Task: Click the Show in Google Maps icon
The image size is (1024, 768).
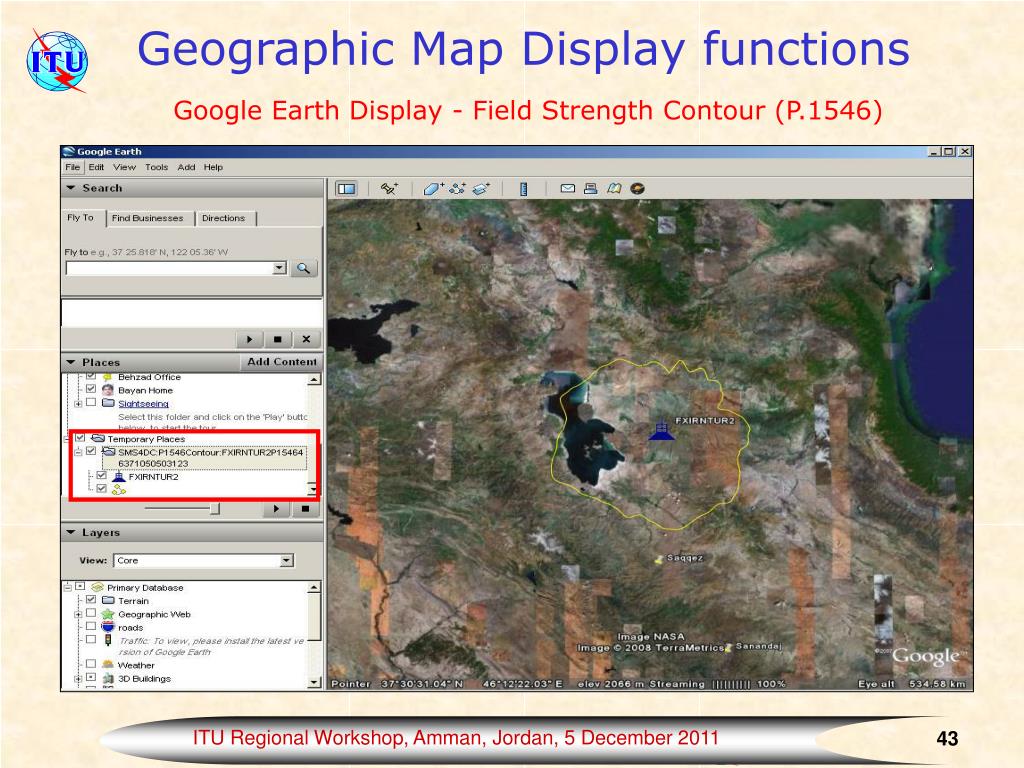Action: 613,189
